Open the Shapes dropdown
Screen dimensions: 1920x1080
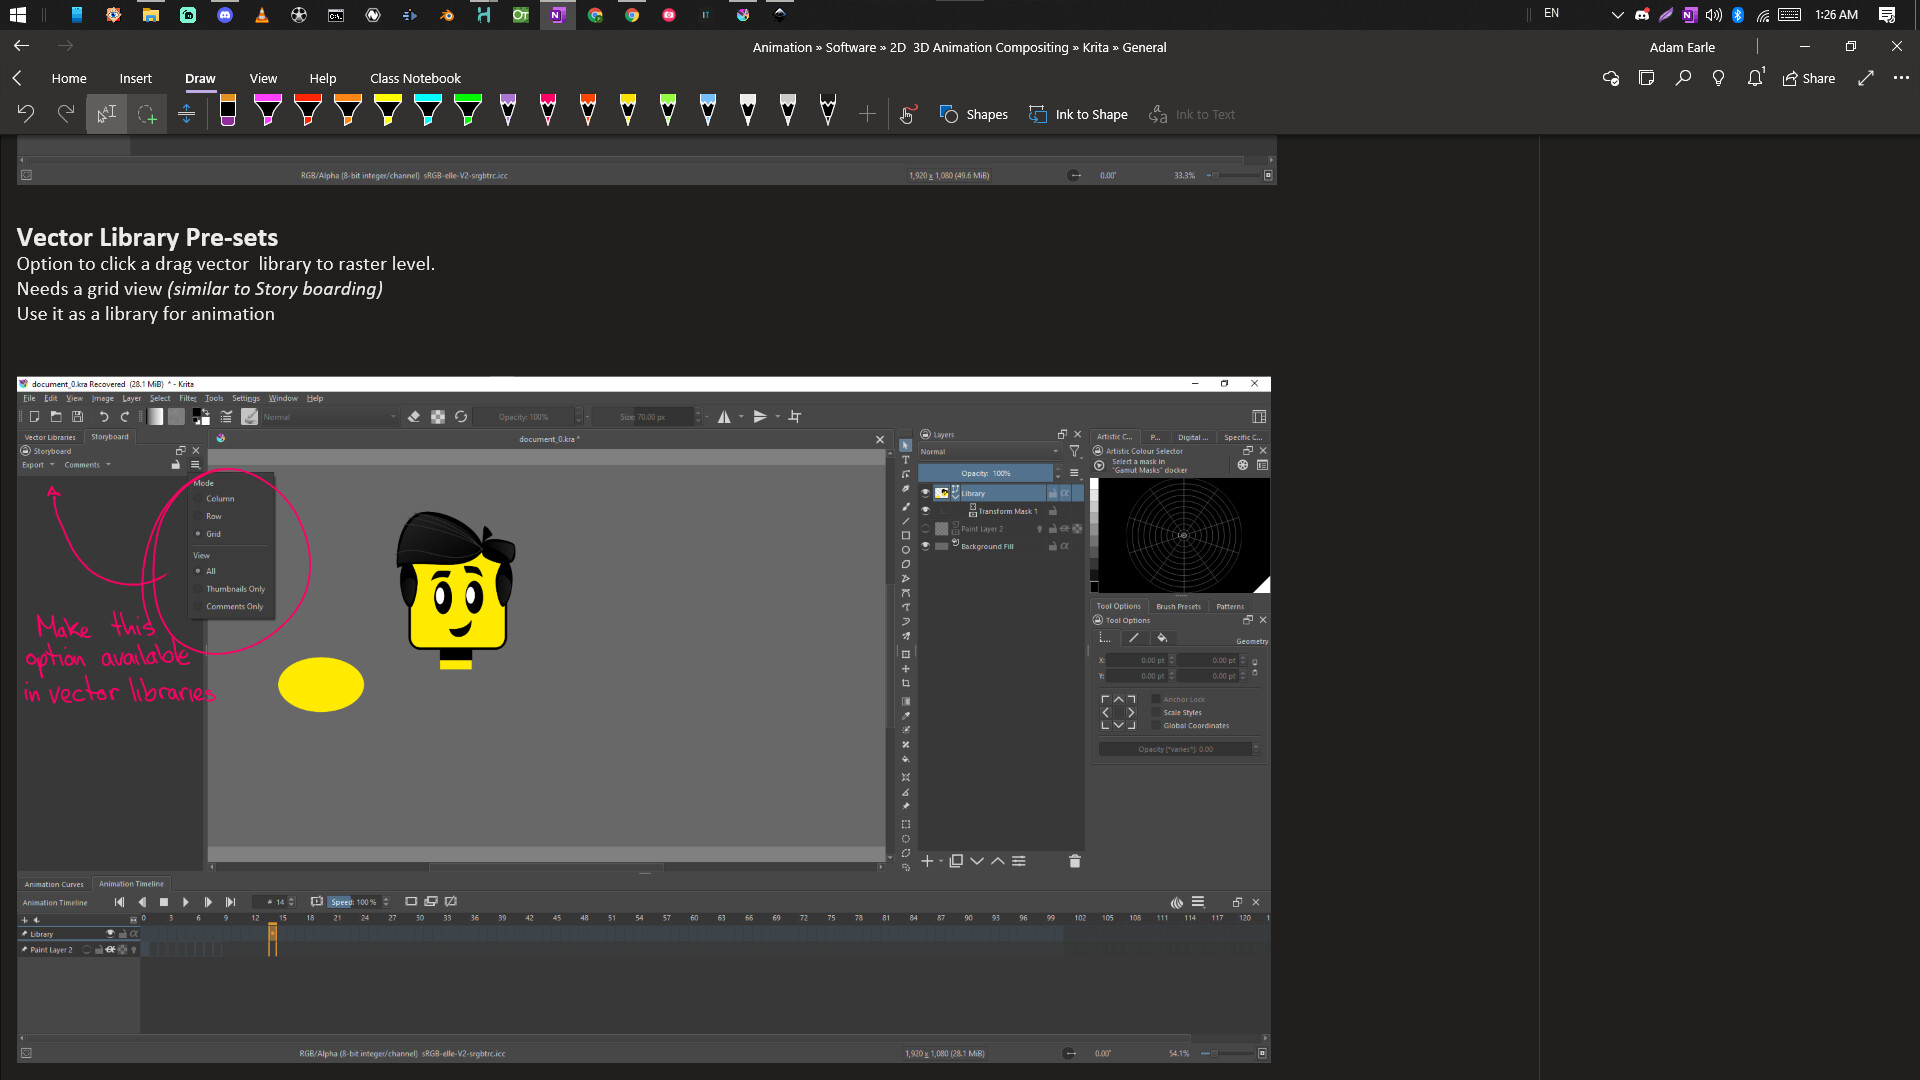974,115
